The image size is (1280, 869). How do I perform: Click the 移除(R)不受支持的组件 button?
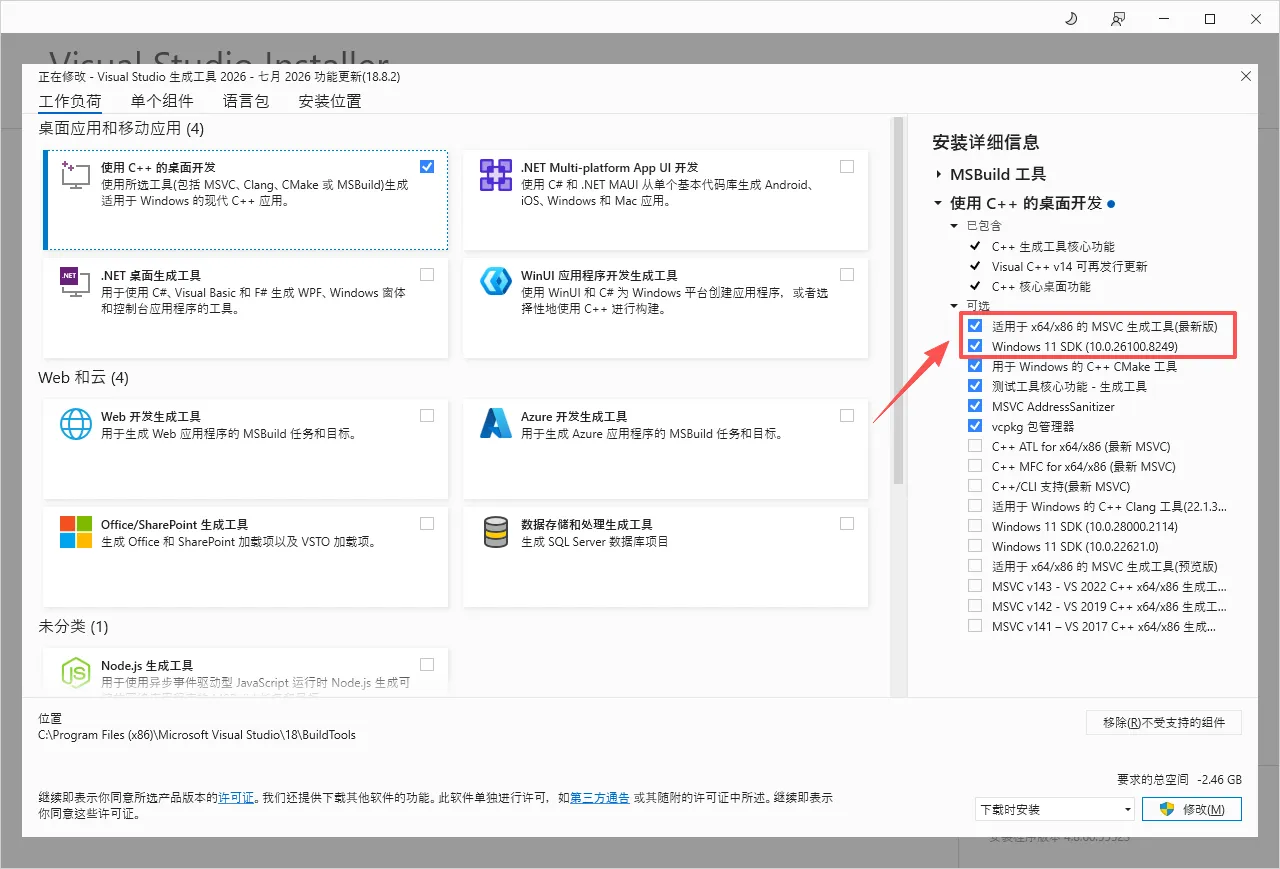coord(1164,722)
